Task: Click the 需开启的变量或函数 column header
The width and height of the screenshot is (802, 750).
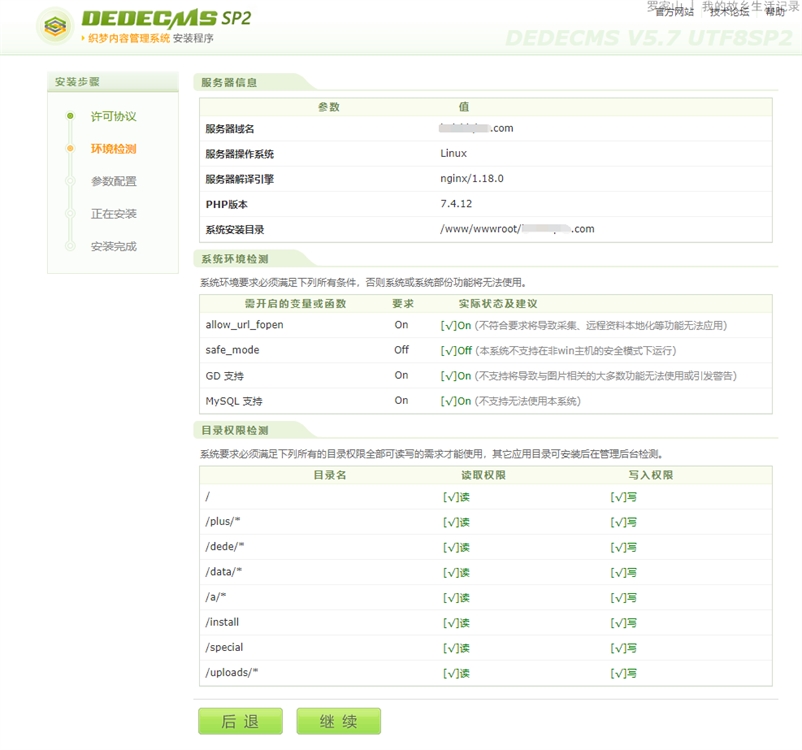Action: (x=296, y=304)
